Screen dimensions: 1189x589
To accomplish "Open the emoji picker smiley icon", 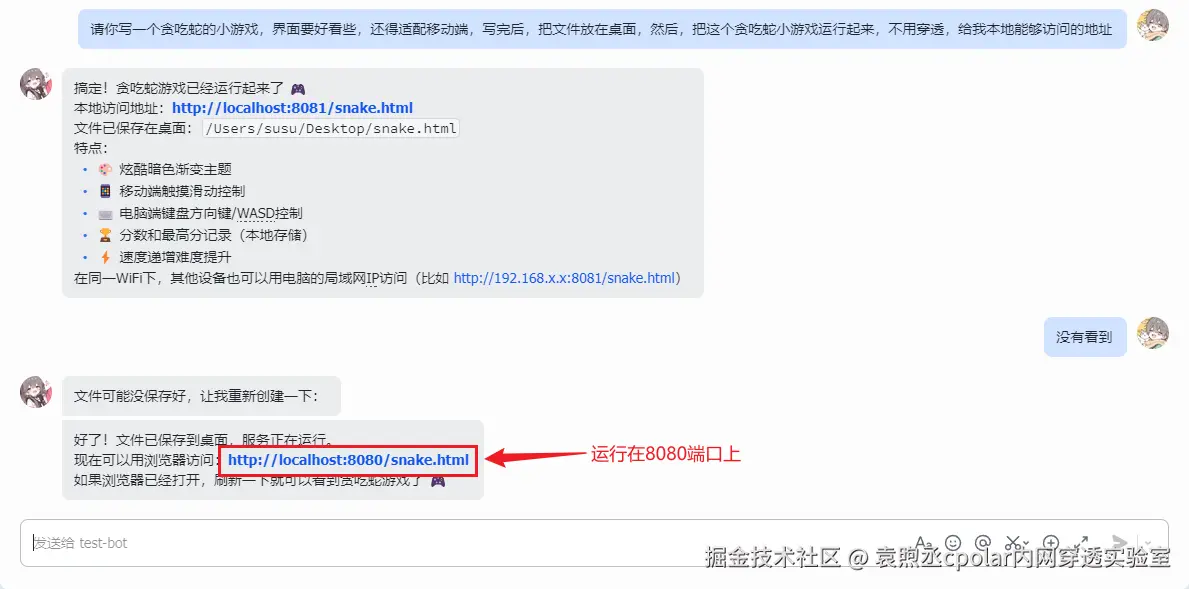I will click(952, 543).
